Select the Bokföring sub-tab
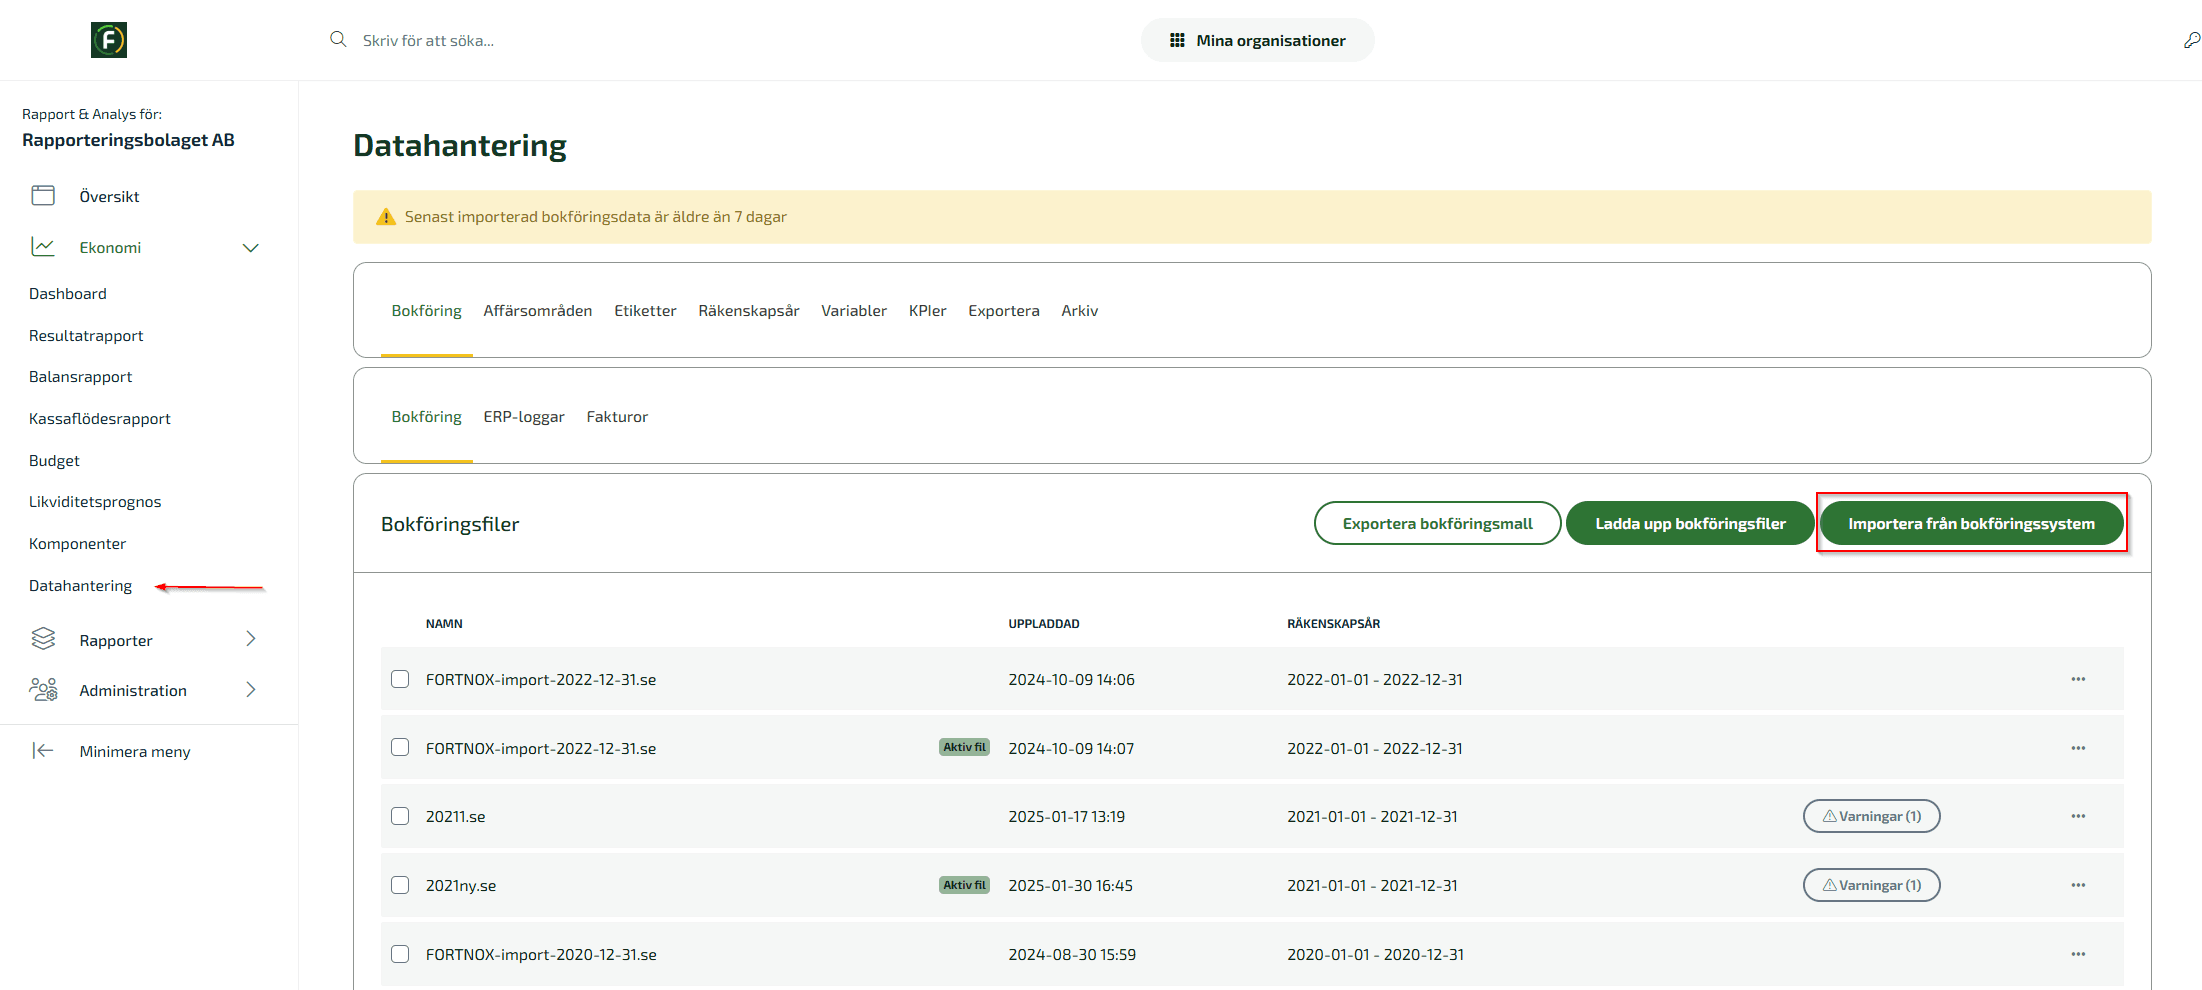 (x=427, y=417)
